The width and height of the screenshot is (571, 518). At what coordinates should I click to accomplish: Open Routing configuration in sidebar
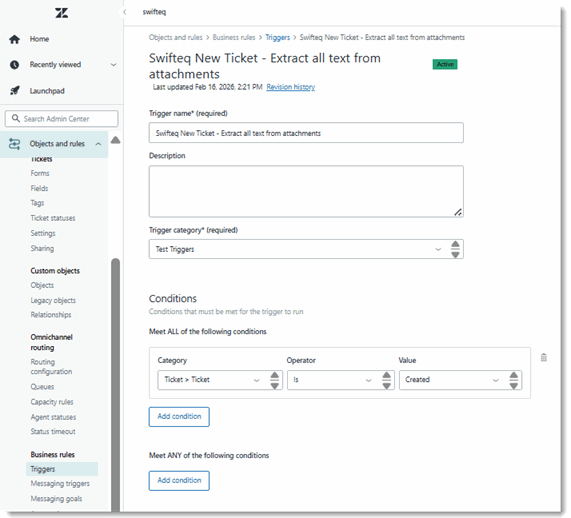click(x=51, y=367)
